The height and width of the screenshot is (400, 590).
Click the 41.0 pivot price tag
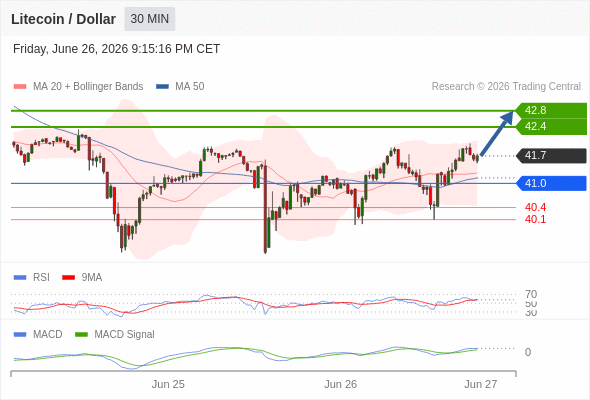pos(551,183)
